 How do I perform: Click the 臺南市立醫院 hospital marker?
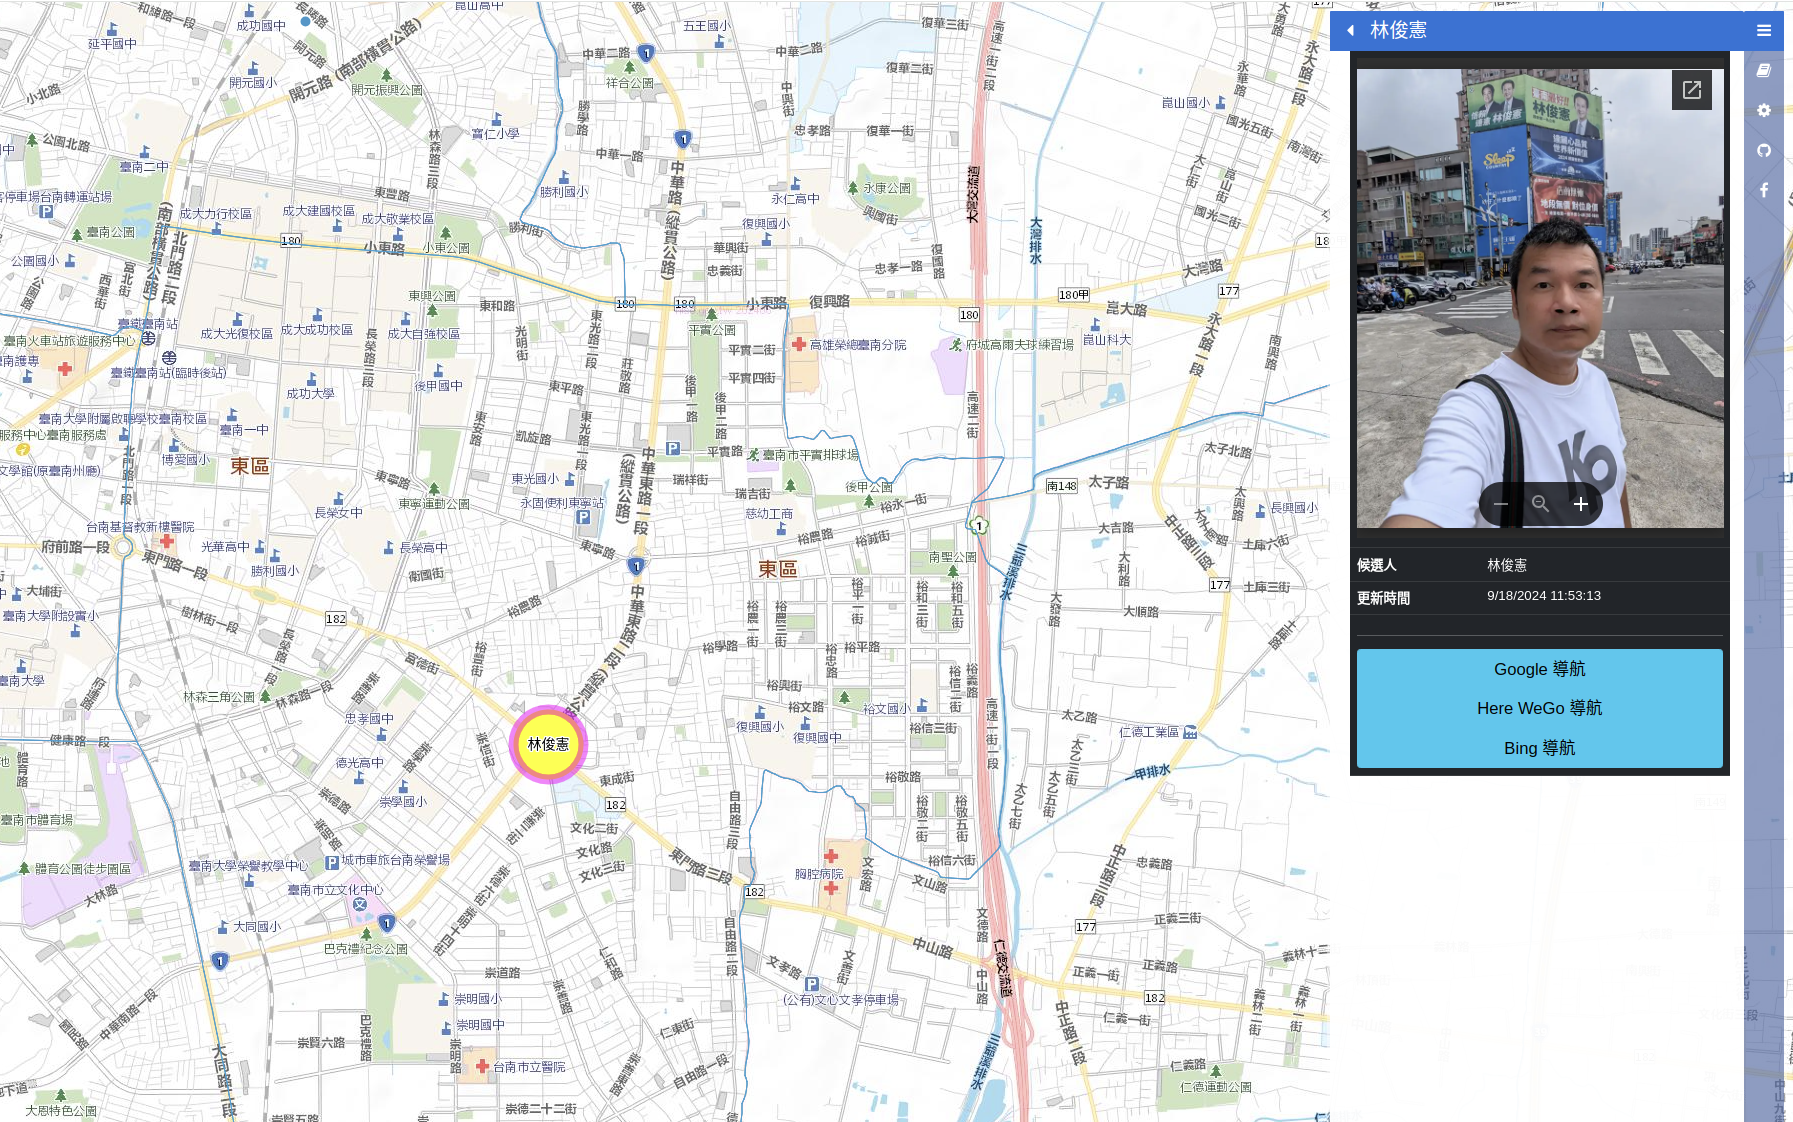(482, 1067)
